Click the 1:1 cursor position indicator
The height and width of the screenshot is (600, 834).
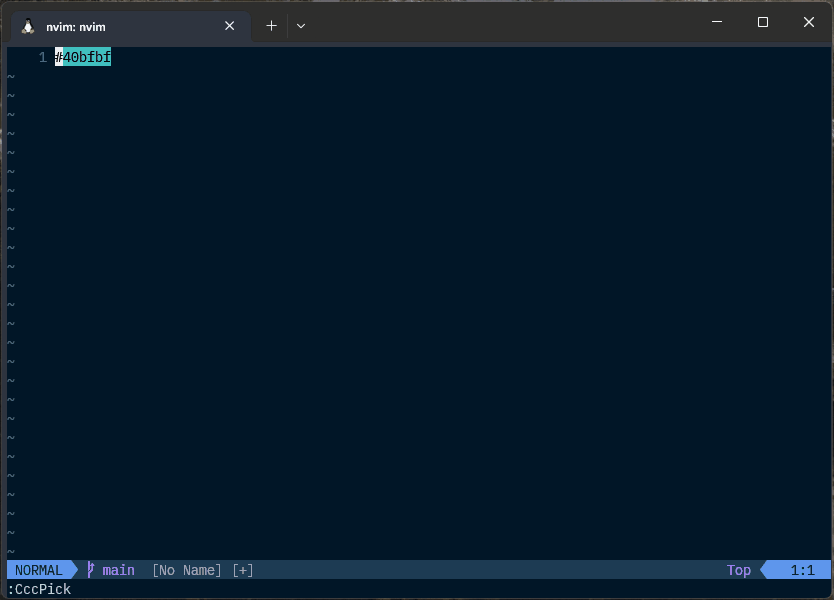point(803,570)
